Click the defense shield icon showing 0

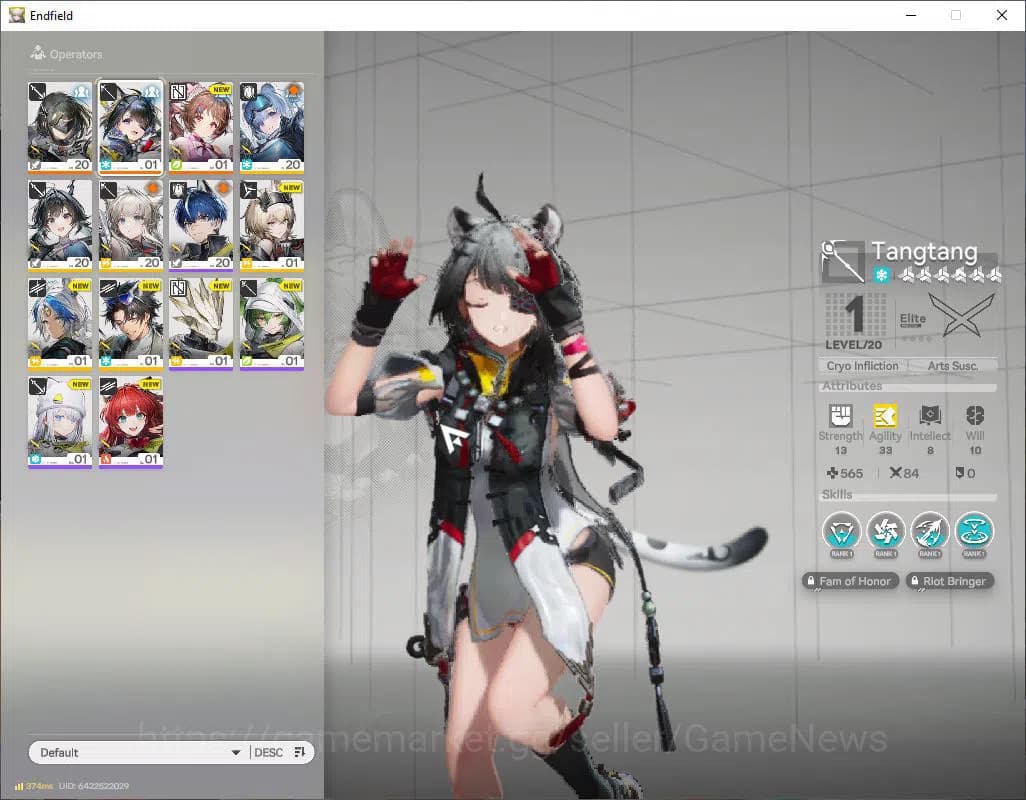959,472
